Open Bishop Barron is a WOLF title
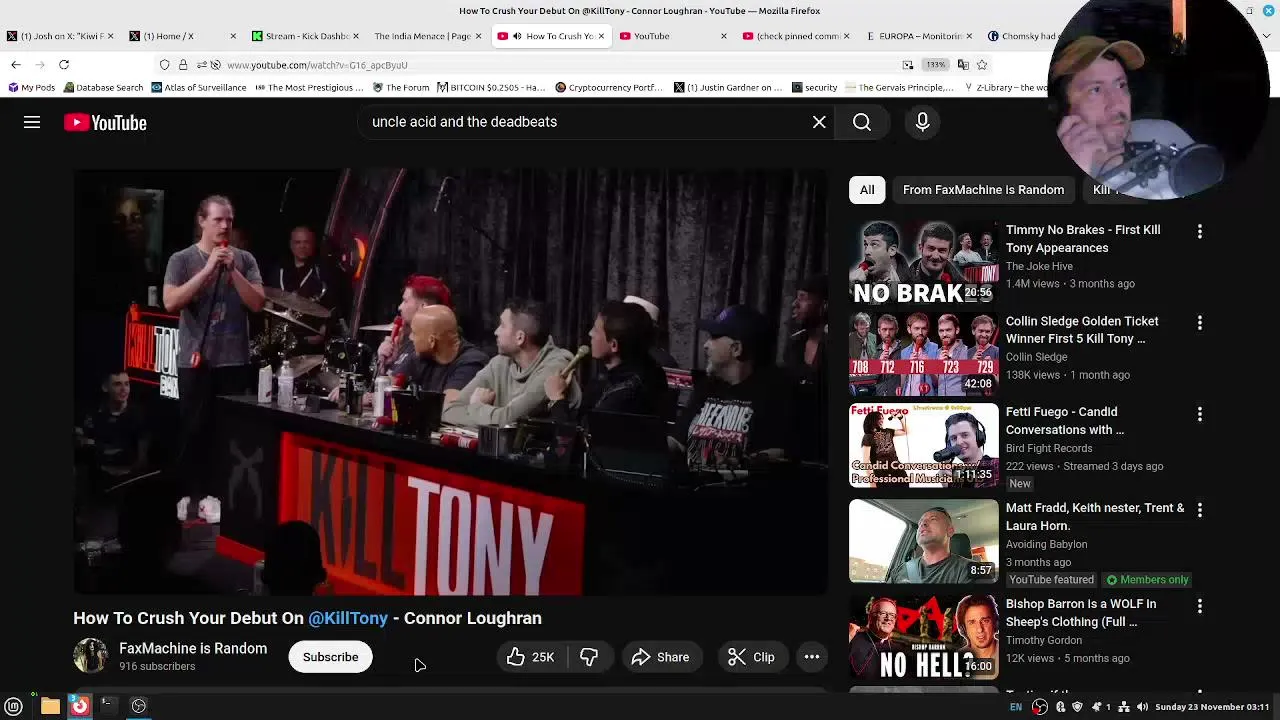 (1080, 613)
